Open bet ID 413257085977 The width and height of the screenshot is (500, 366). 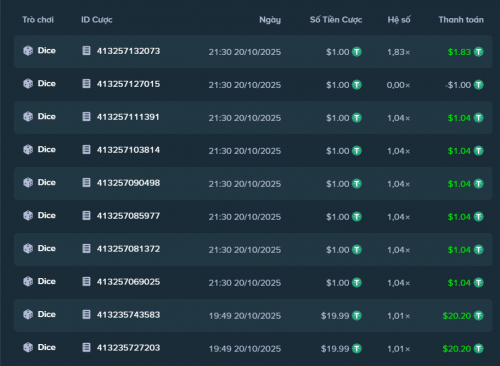click(128, 216)
